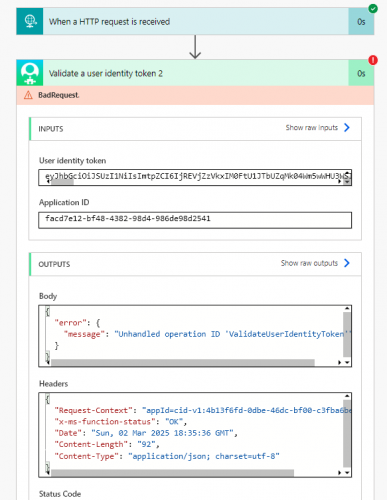Click the BadRequest warning triangle icon

(28, 95)
